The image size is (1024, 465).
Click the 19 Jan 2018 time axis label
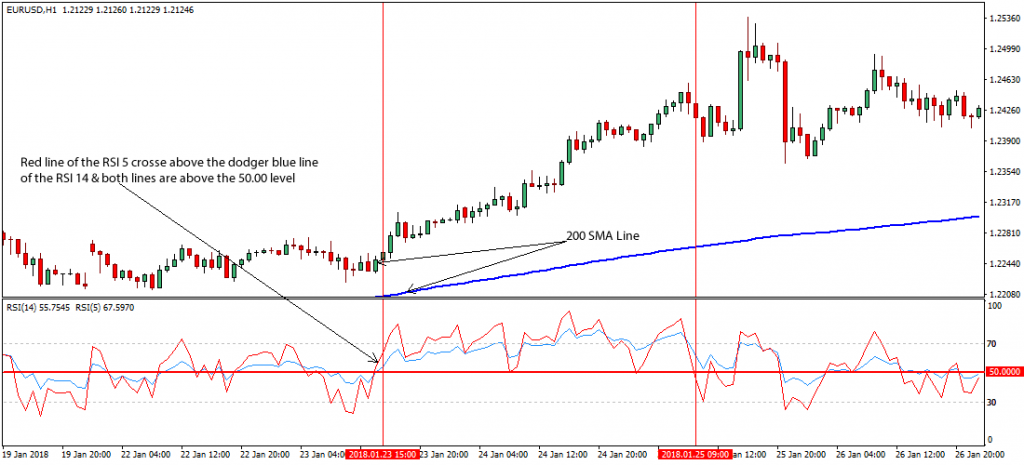[x=23, y=453]
